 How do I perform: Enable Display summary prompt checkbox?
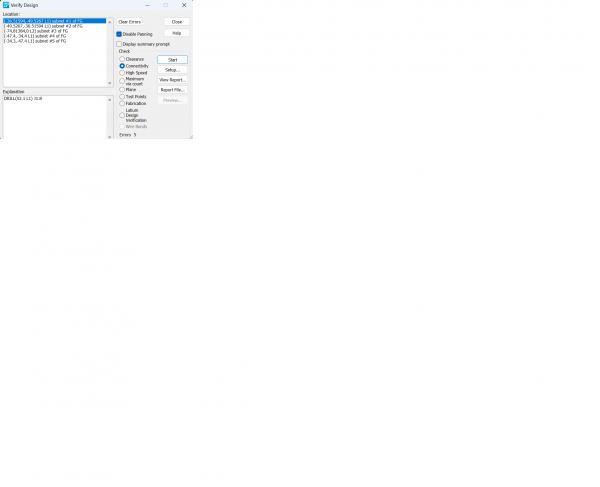click(119, 44)
